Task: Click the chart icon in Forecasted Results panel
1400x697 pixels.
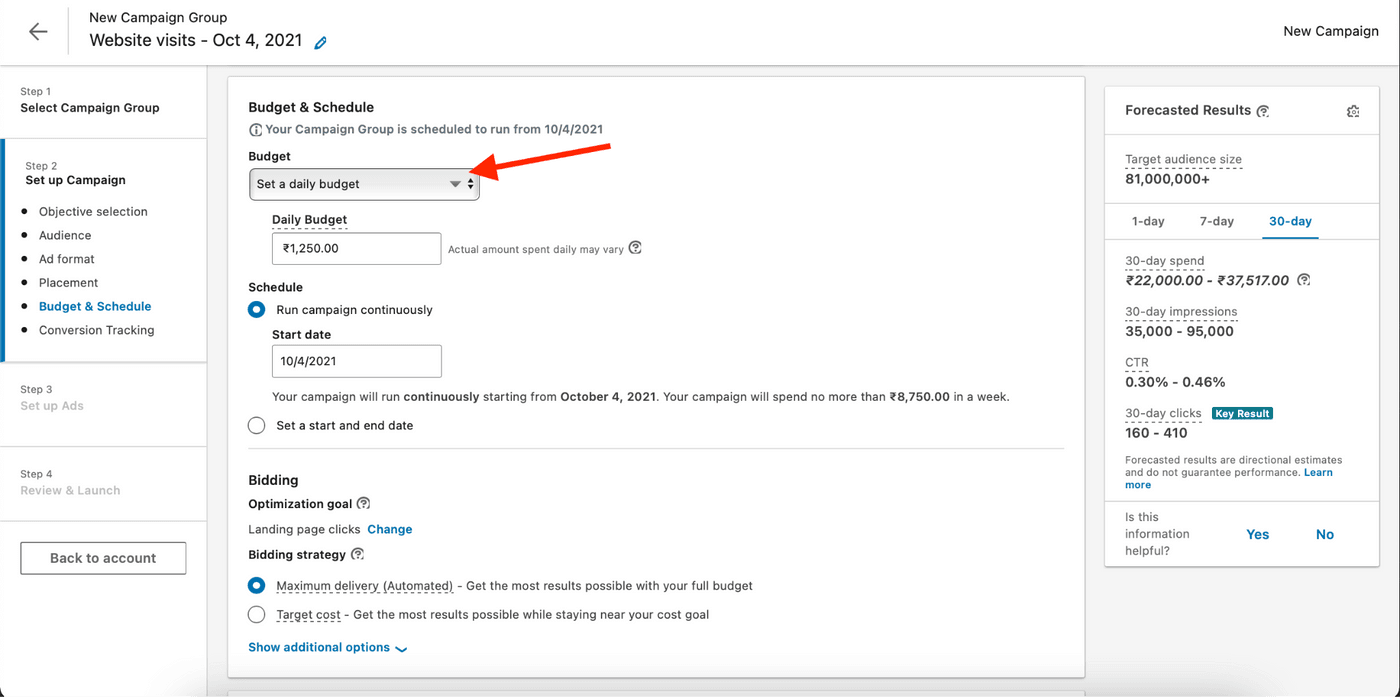Action: [x=1353, y=111]
